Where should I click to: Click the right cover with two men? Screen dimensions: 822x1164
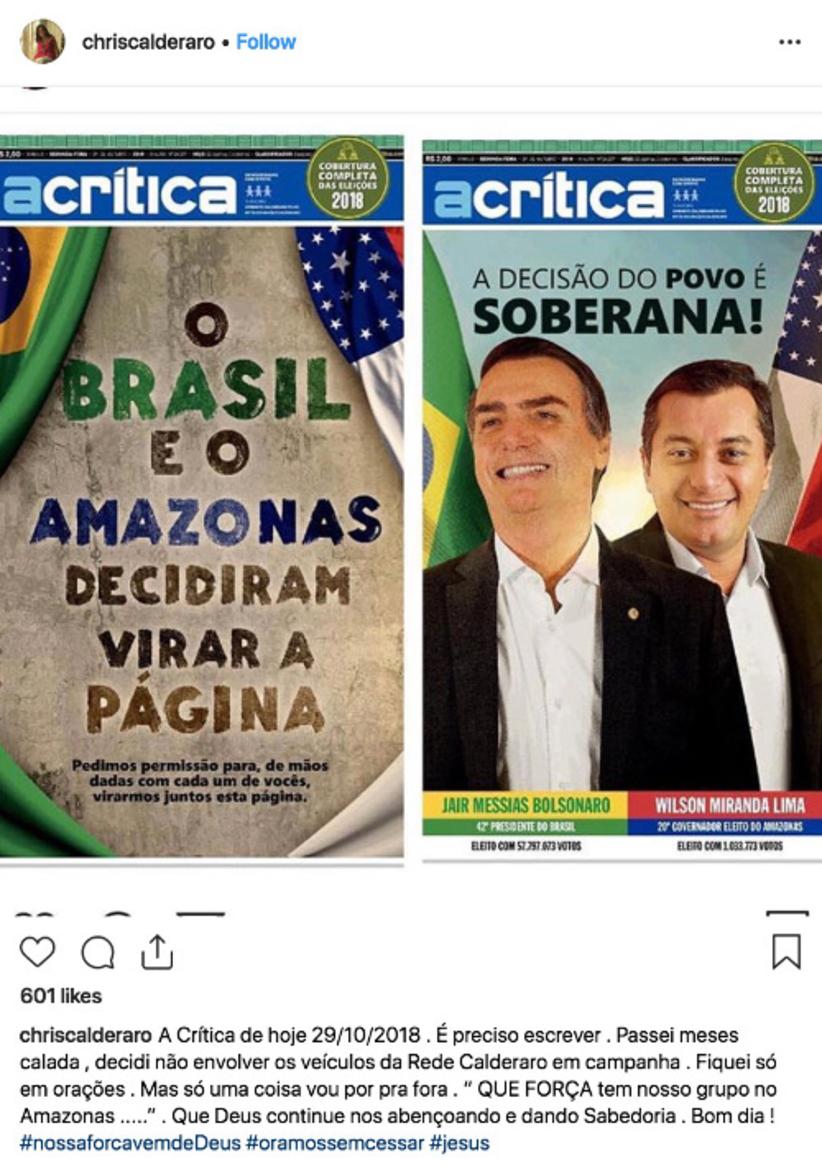(x=622, y=500)
